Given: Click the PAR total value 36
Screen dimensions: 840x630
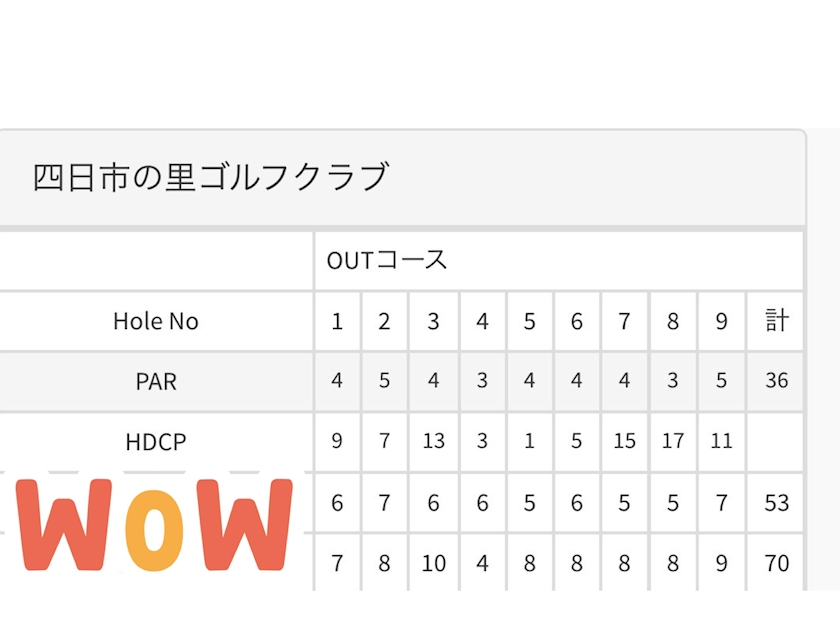Looking at the screenshot, I should click(x=776, y=381).
